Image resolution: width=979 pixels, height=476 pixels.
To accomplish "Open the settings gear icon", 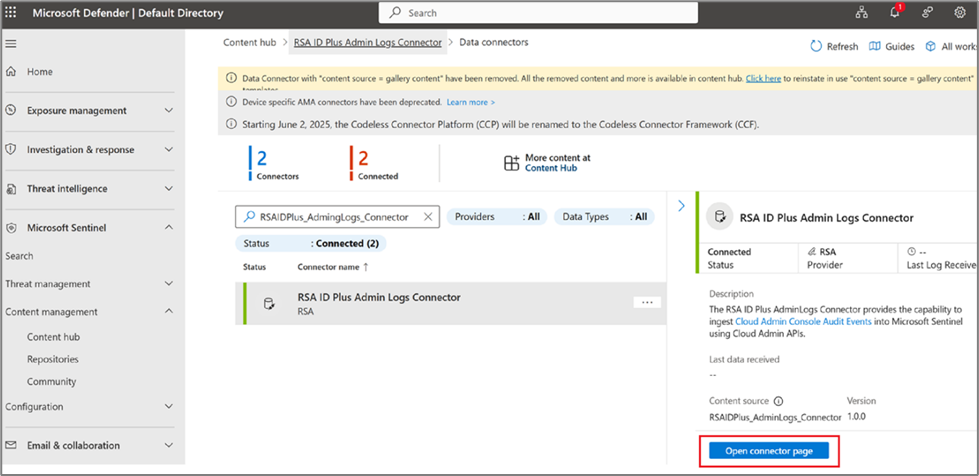I will [x=960, y=13].
